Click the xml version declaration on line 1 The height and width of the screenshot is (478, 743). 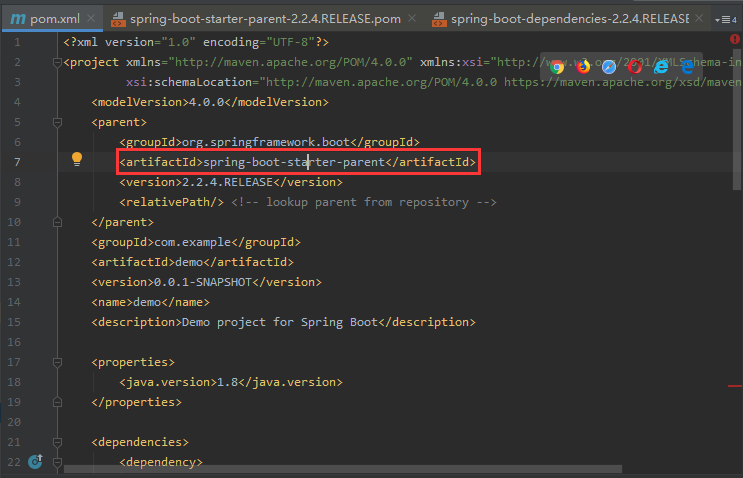coord(196,42)
